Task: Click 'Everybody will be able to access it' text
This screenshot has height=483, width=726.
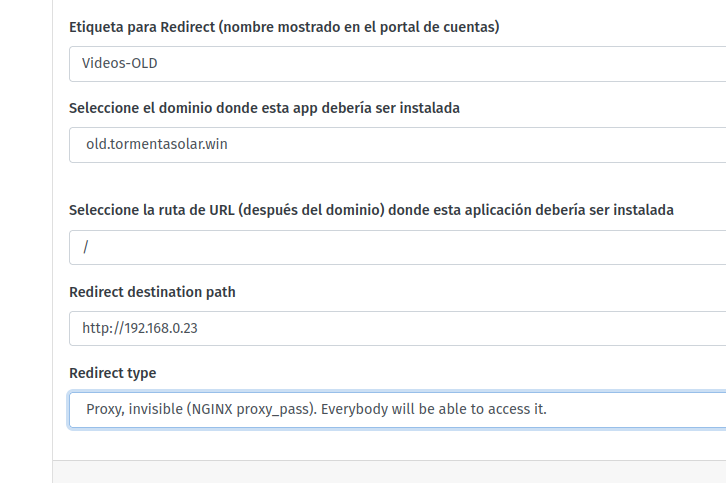Action: pos(433,409)
